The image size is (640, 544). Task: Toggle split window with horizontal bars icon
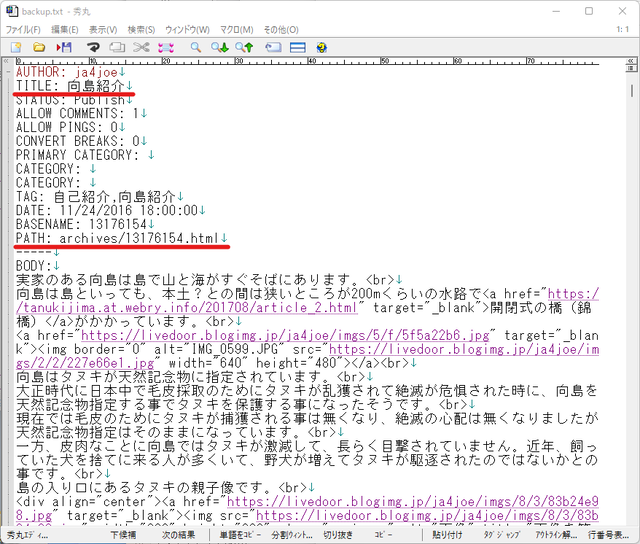click(x=298, y=47)
